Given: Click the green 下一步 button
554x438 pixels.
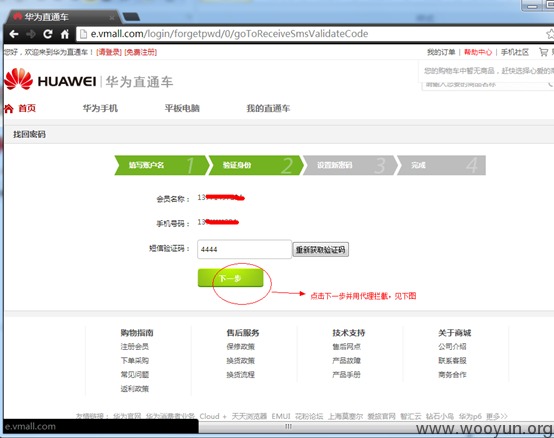Looking at the screenshot, I should [231, 278].
